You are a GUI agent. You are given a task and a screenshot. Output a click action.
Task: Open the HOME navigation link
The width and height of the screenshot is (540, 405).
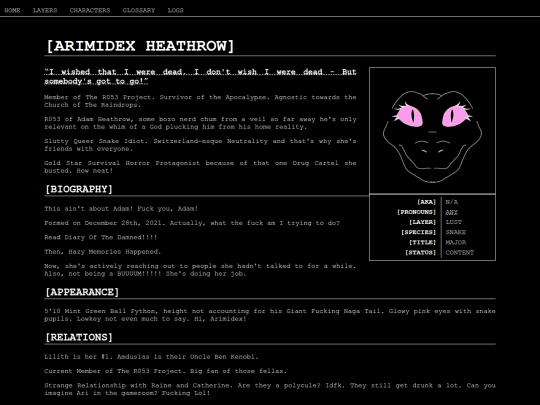(12, 10)
